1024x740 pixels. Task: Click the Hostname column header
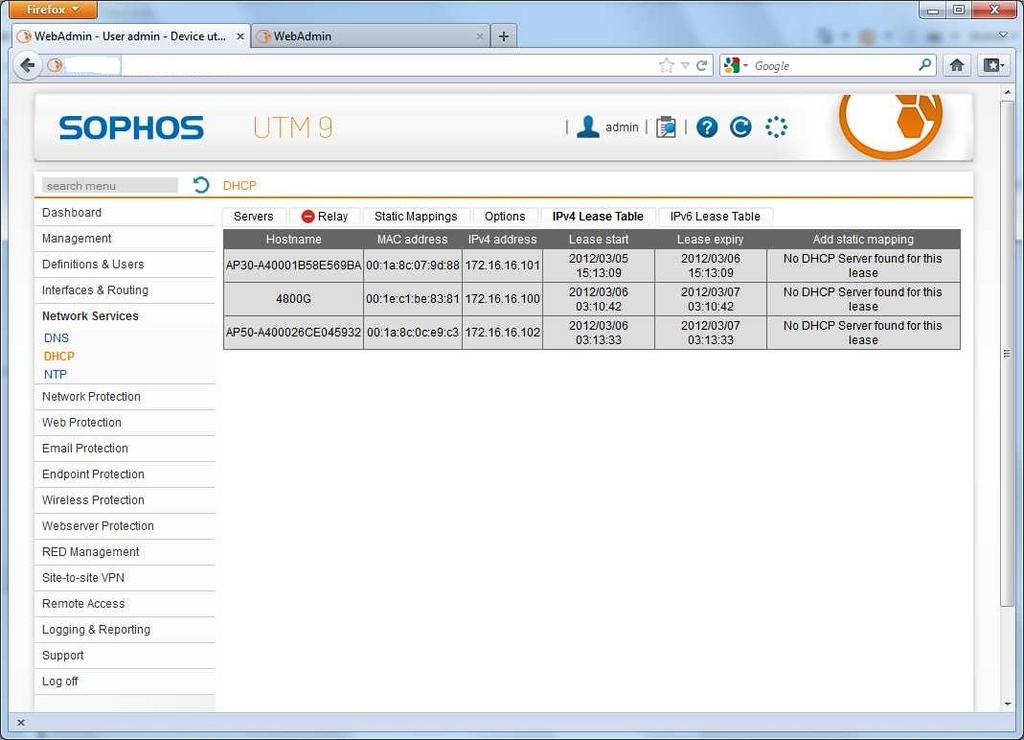point(293,239)
